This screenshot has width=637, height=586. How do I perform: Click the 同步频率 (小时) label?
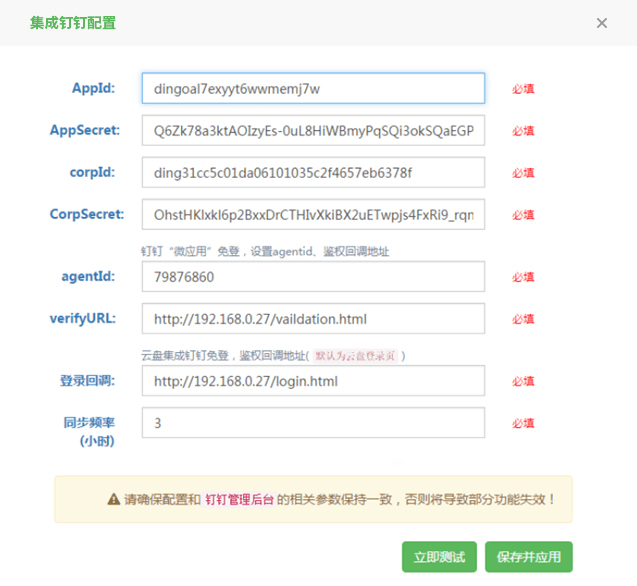pos(87,431)
